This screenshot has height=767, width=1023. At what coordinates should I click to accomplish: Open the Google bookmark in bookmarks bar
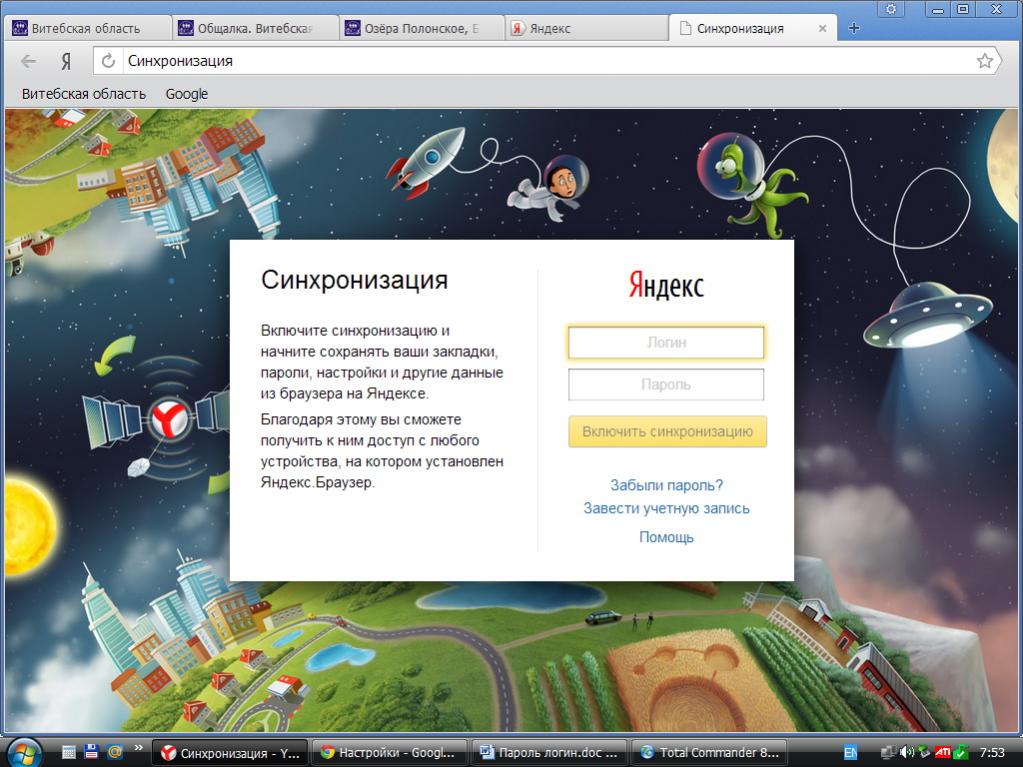[186, 94]
